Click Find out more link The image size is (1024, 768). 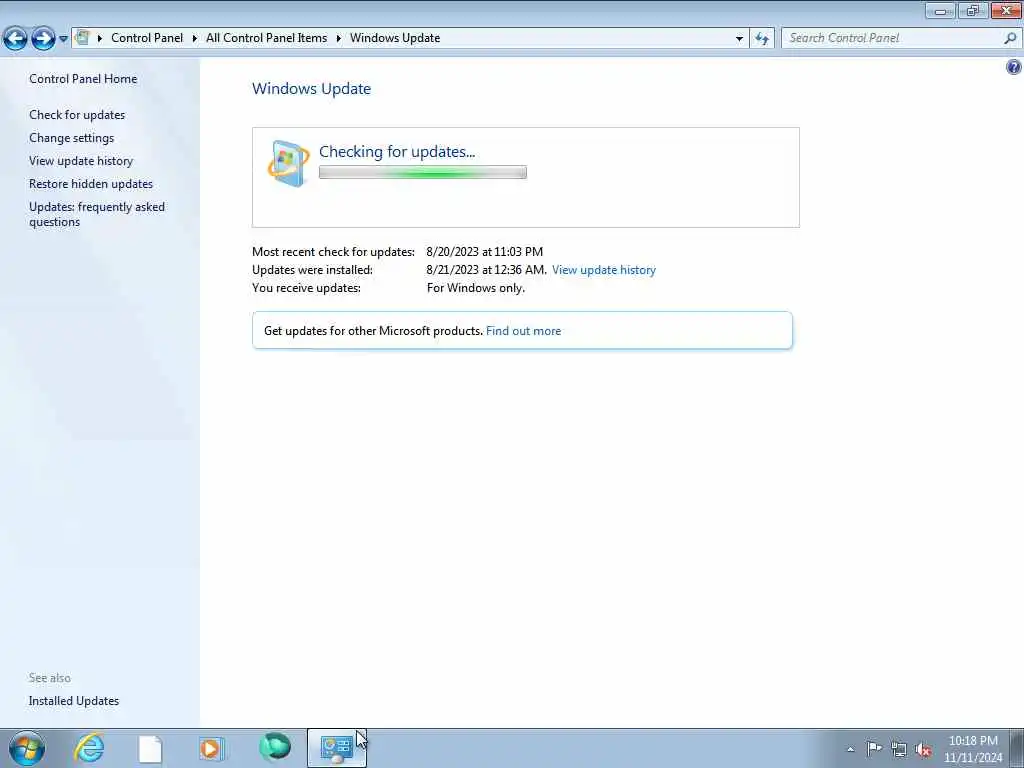click(x=523, y=331)
